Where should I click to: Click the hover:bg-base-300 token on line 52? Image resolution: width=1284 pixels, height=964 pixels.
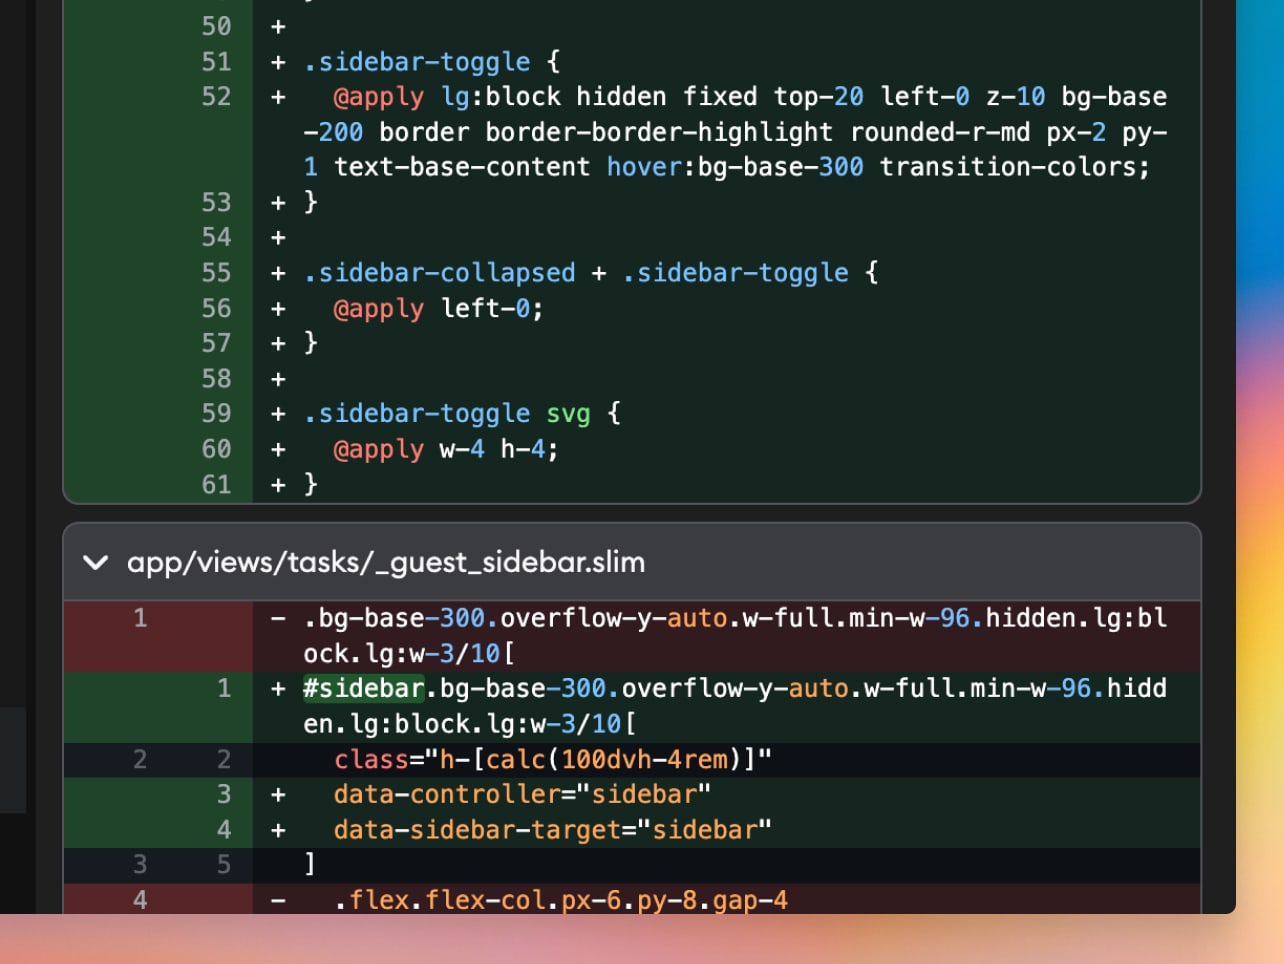(x=735, y=166)
